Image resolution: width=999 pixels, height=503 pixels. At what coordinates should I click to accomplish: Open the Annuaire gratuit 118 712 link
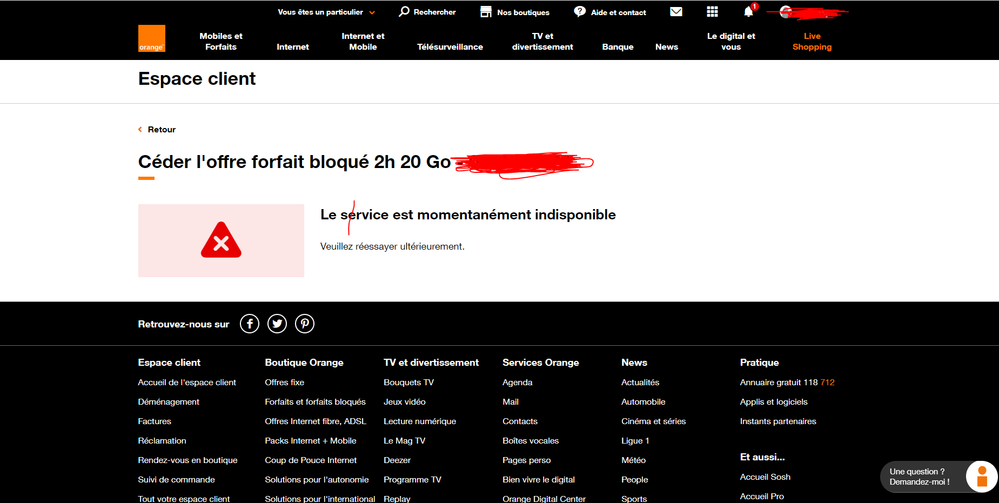click(x=787, y=382)
